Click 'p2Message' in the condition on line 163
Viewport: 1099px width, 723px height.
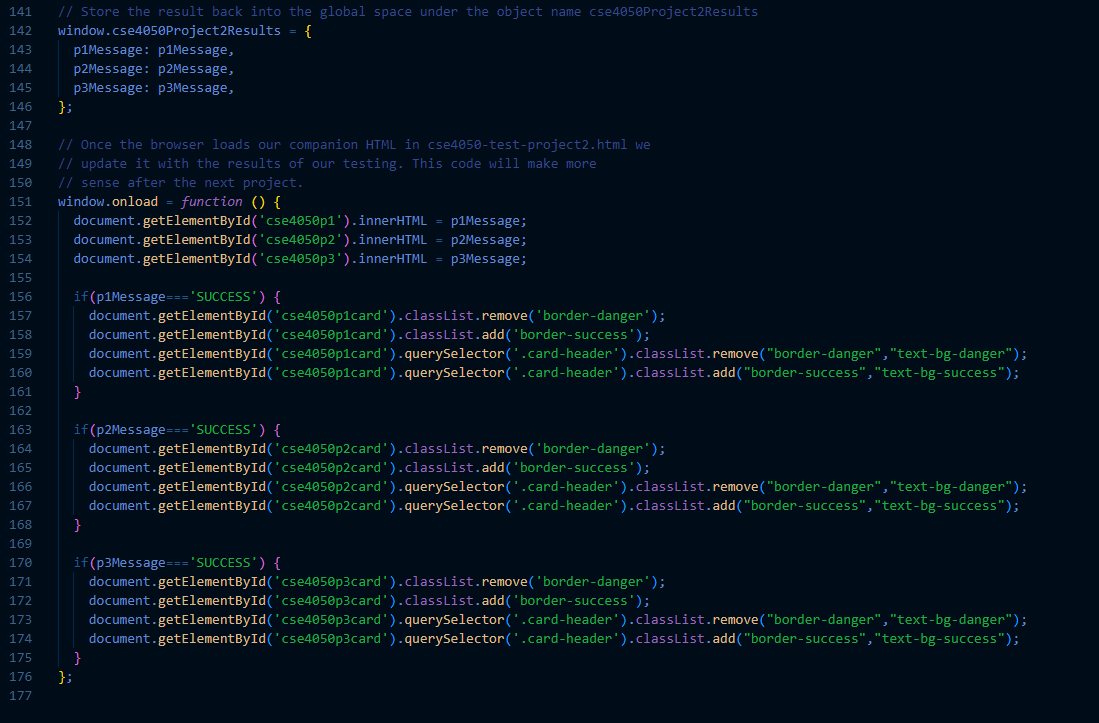click(131, 429)
